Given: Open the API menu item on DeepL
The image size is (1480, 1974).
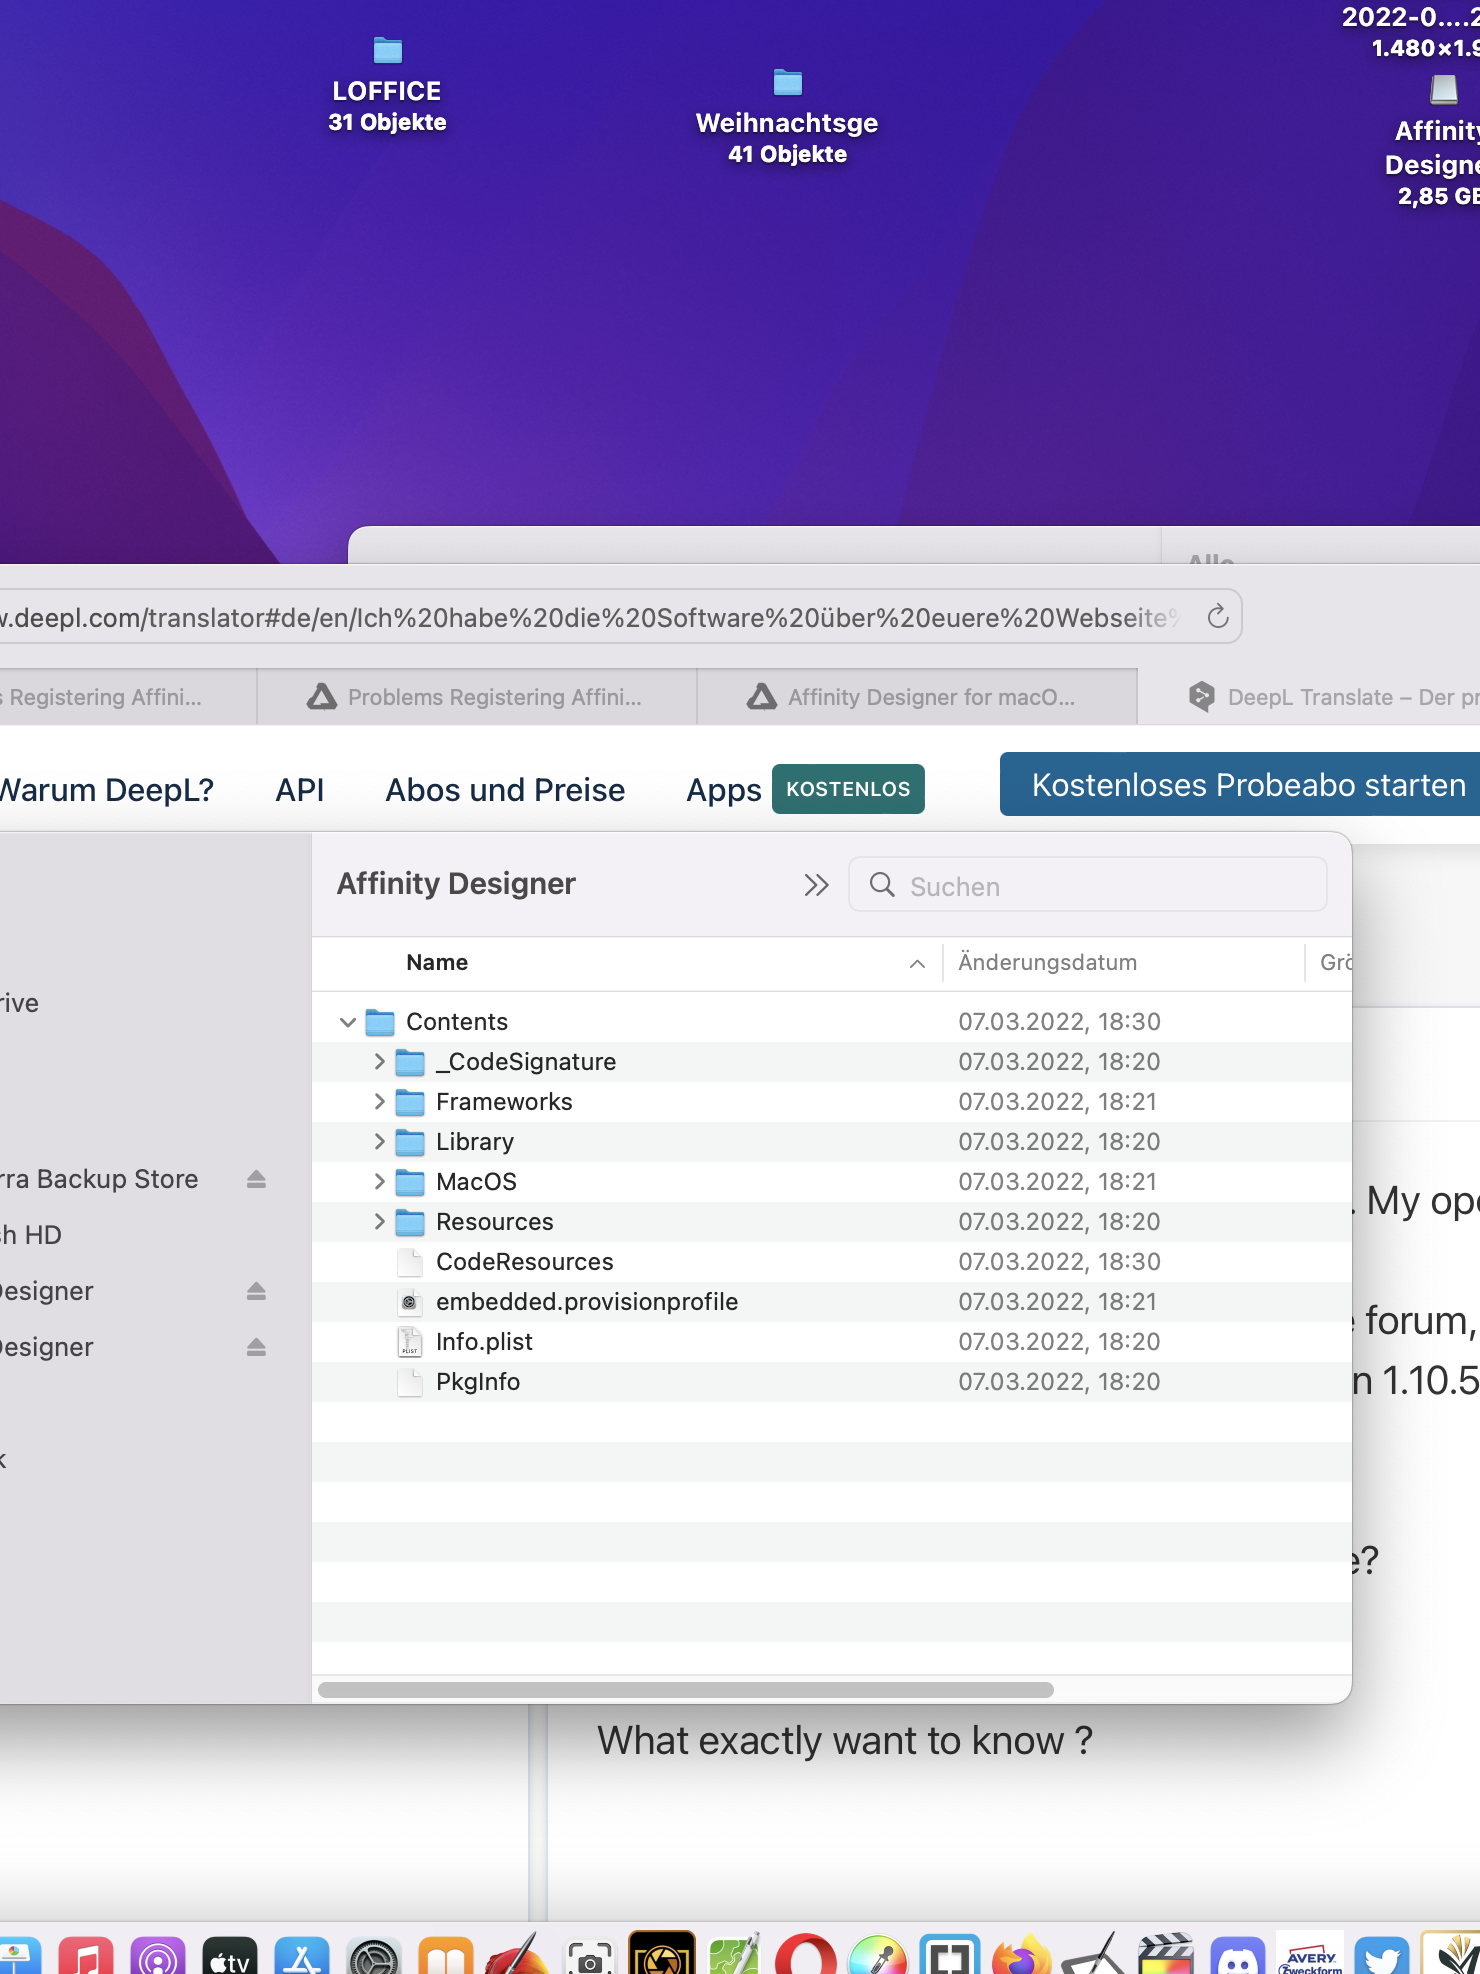Looking at the screenshot, I should click(300, 790).
